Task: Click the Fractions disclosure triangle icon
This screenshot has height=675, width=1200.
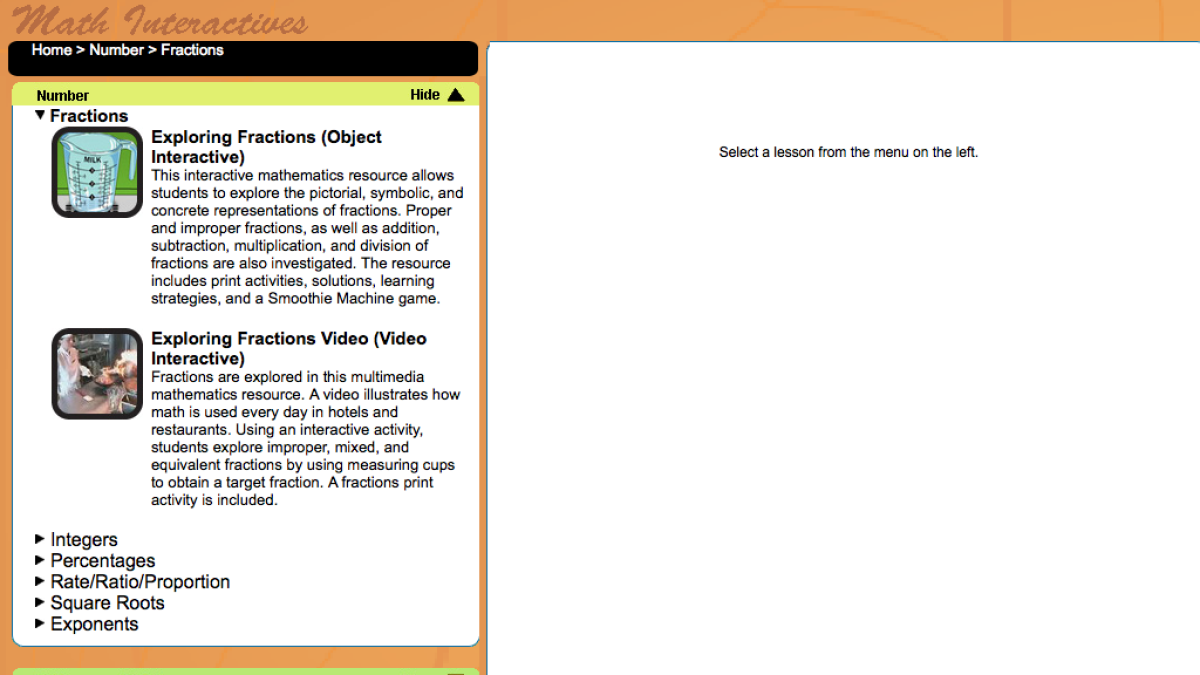Action: (x=40, y=115)
